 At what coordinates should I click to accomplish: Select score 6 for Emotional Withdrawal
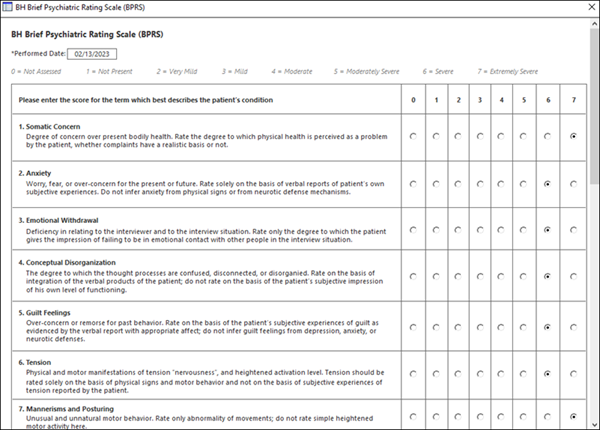548,230
